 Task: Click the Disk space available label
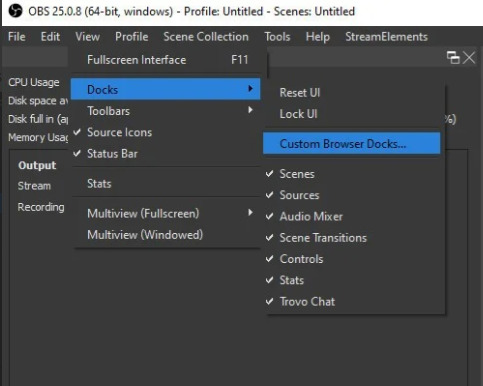pos(38,101)
